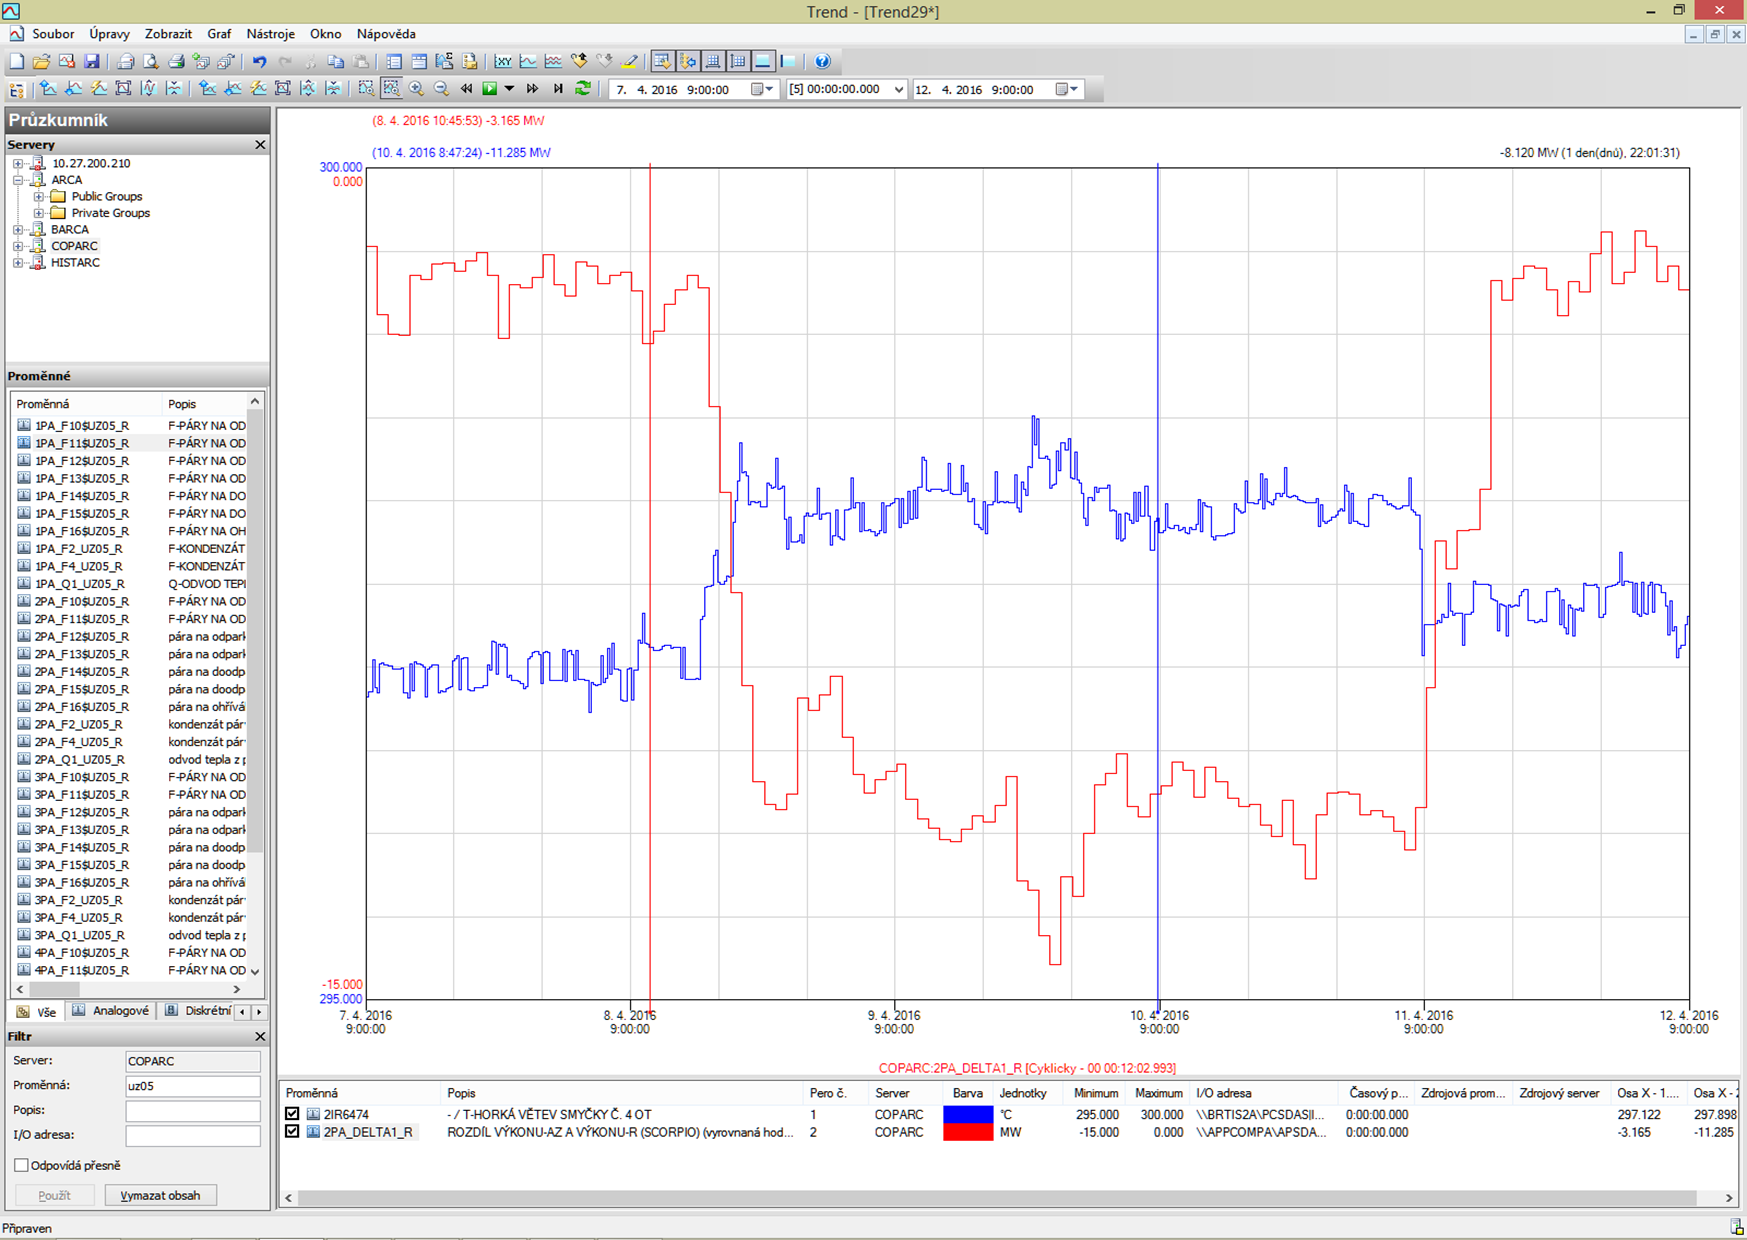Click the multi-line trend chart icon
The width and height of the screenshot is (1747, 1240).
pyautogui.click(x=553, y=61)
